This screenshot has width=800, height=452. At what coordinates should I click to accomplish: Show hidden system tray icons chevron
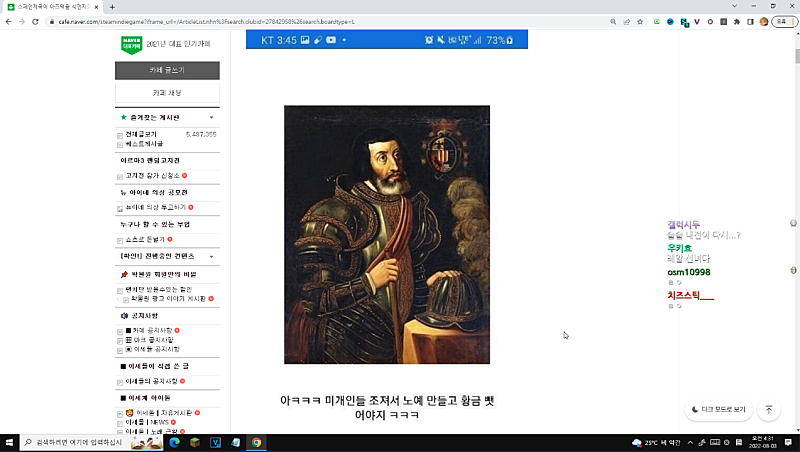point(690,442)
